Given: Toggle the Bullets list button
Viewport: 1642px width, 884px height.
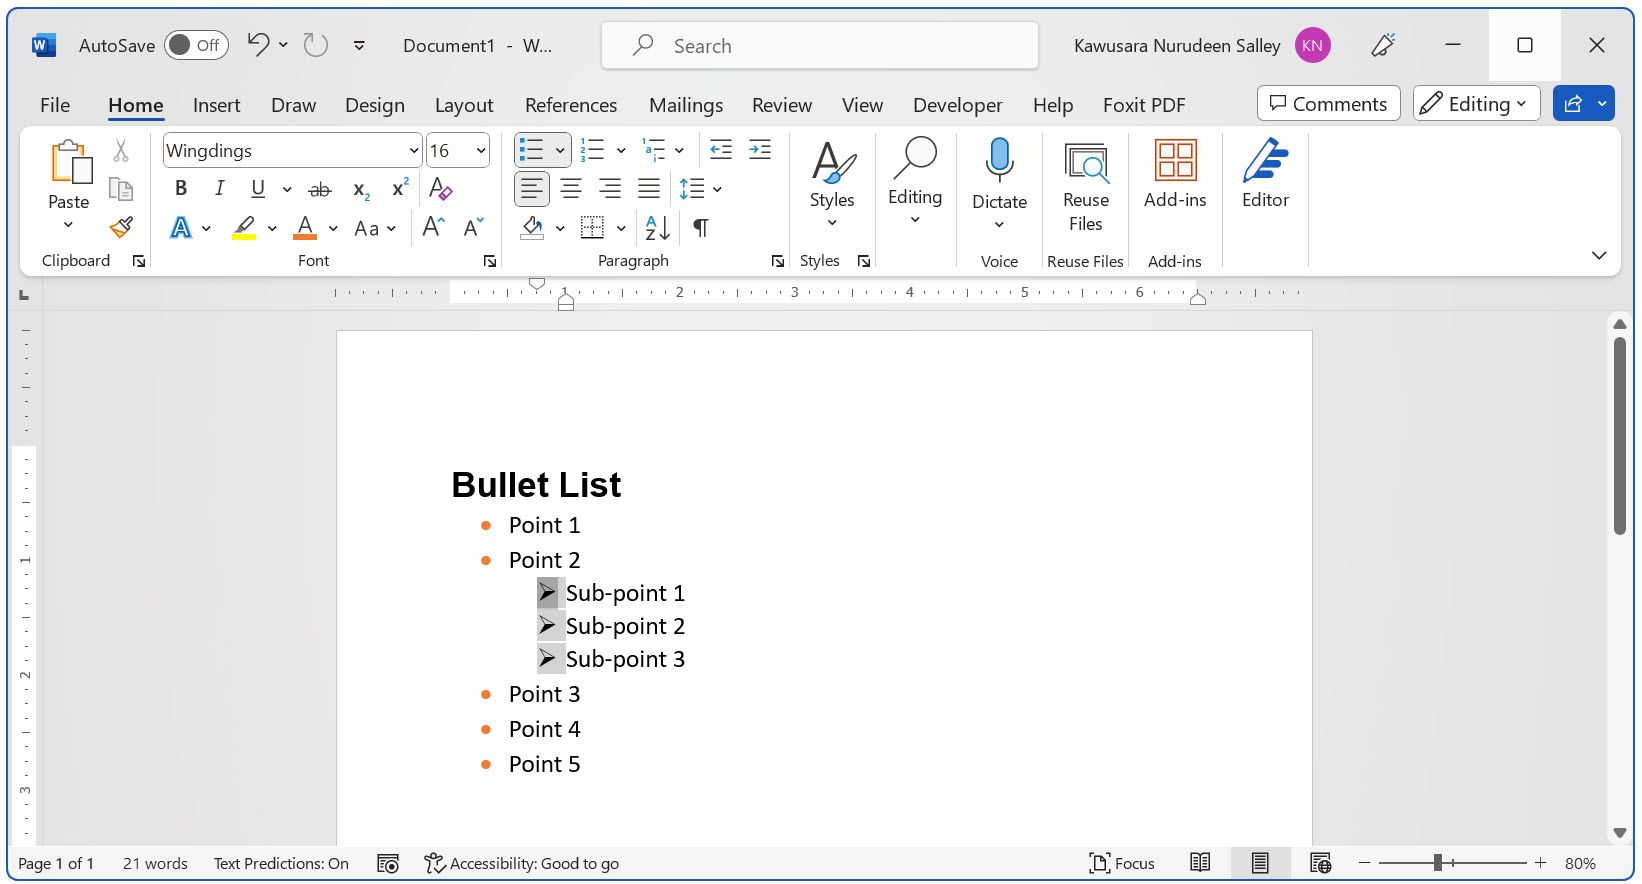Looking at the screenshot, I should pyautogui.click(x=531, y=150).
